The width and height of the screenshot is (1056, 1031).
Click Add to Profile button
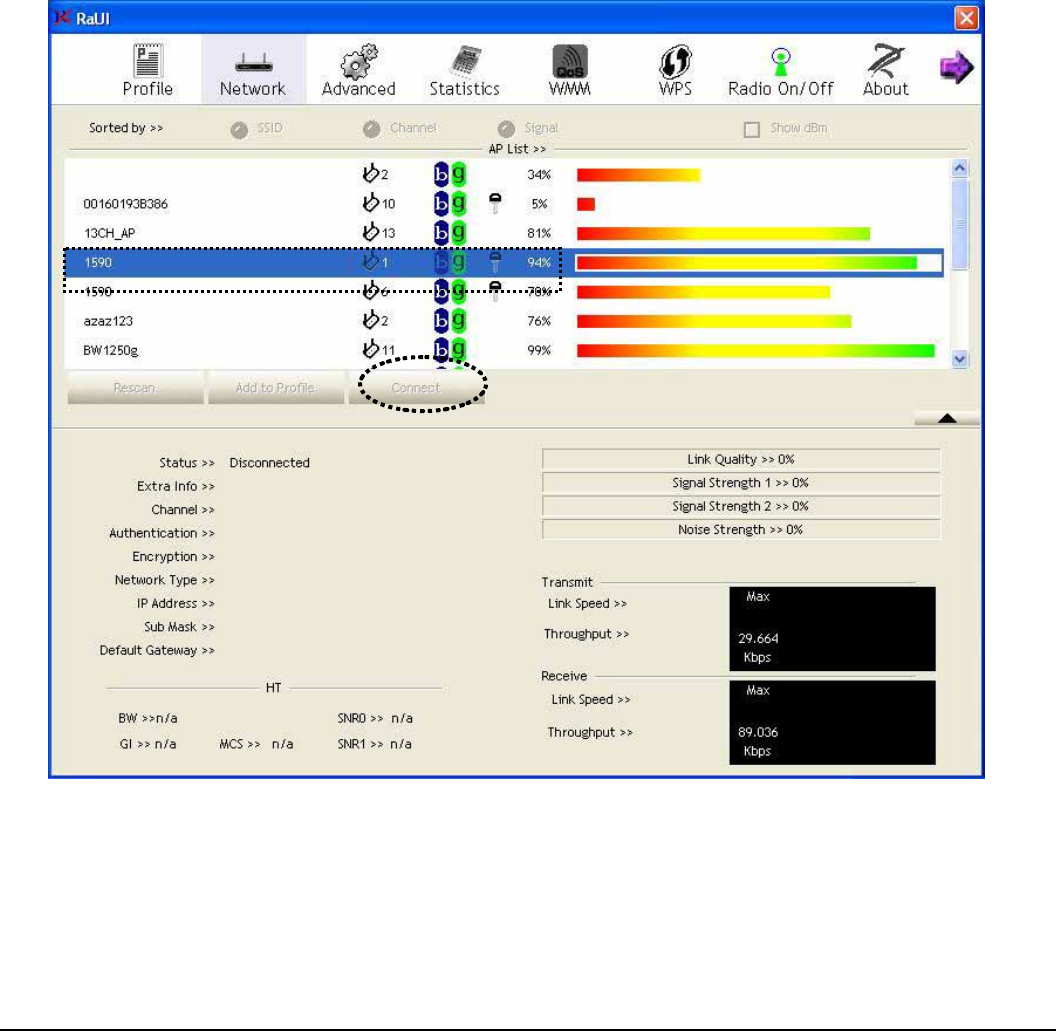275,388
